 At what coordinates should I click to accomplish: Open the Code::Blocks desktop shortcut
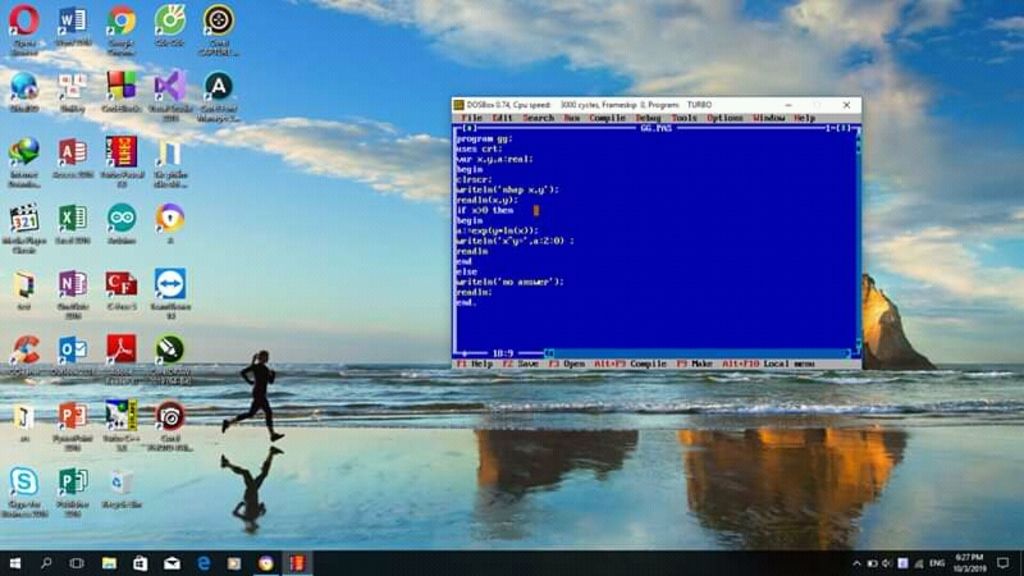click(x=121, y=86)
